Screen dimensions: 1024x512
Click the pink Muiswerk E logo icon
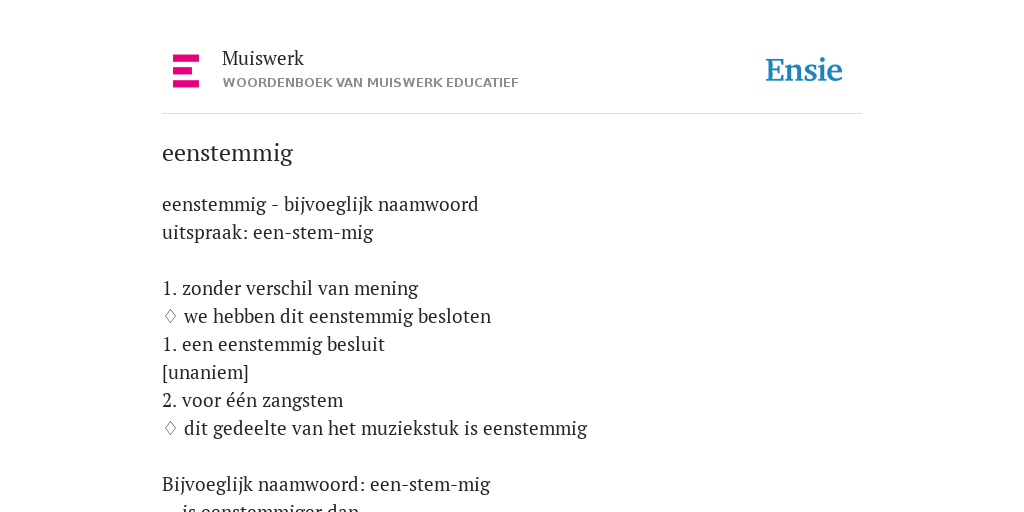coord(186,71)
